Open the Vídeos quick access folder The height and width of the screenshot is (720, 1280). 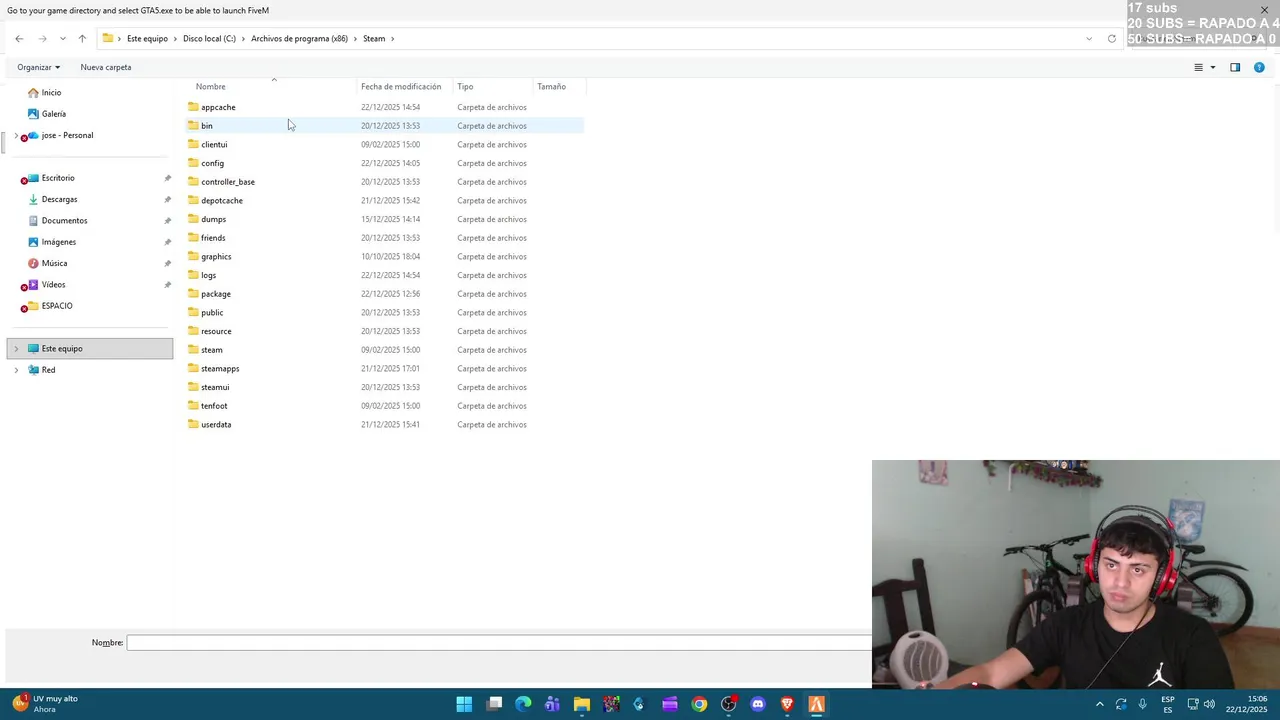pos(53,285)
